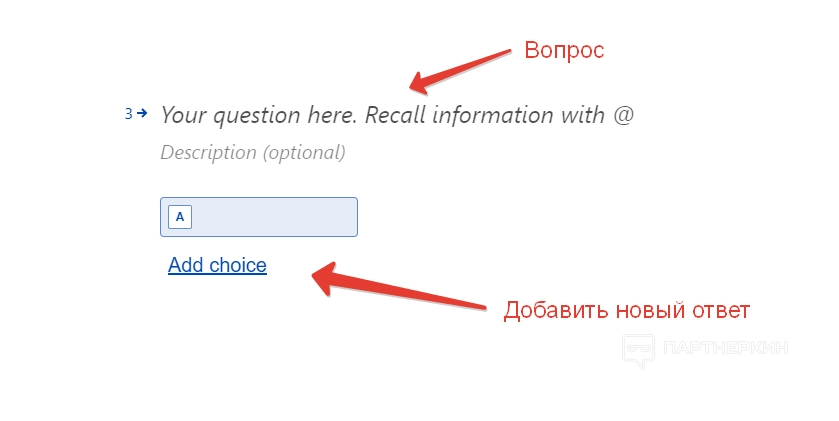The width and height of the screenshot is (839, 421).
Task: Click the tail of the long red arrow near "Добавить"
Action: tap(483, 303)
